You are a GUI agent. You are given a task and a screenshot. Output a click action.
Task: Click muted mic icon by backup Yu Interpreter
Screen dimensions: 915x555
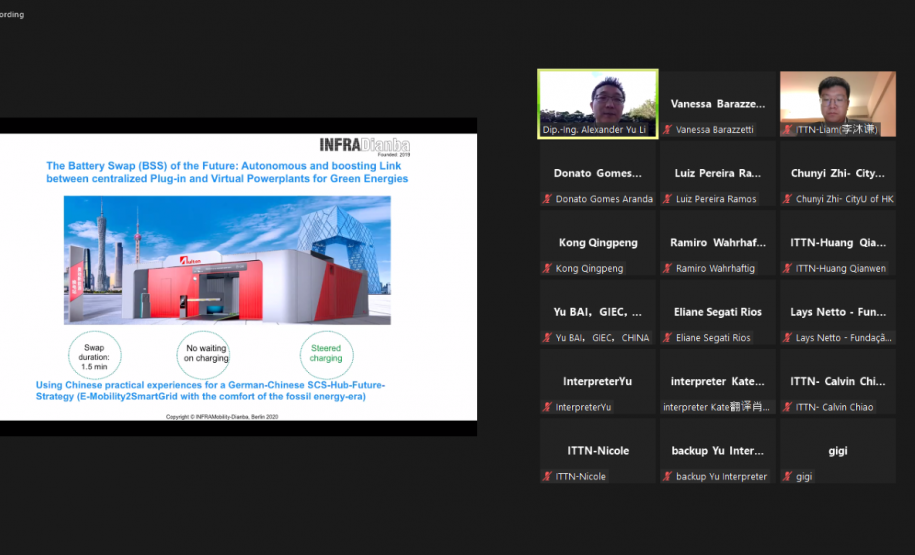(667, 476)
